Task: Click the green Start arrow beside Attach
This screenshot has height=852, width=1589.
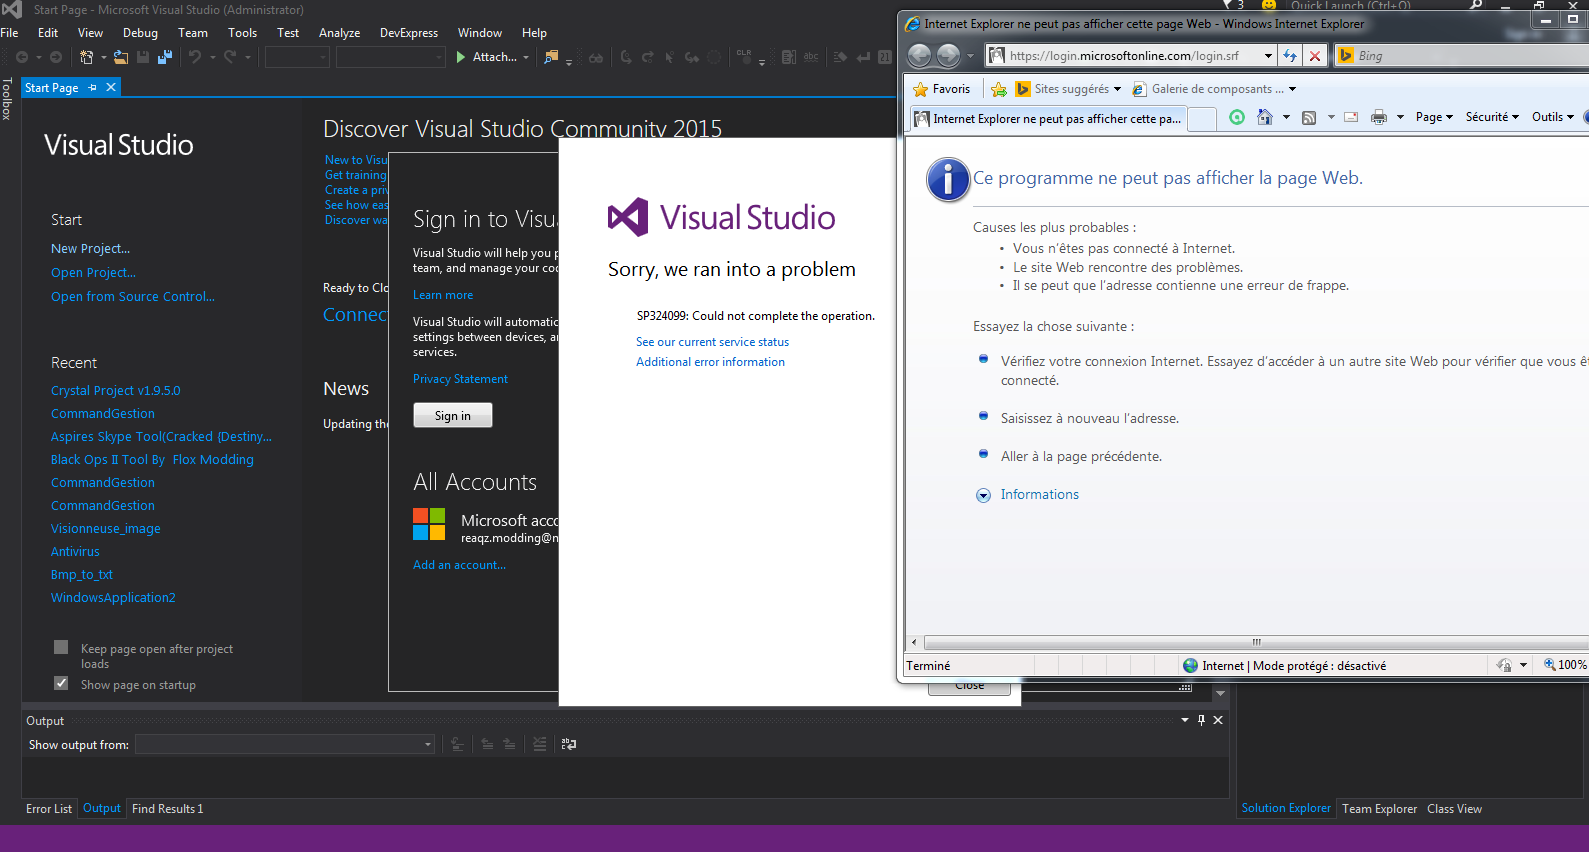Action: [x=461, y=57]
